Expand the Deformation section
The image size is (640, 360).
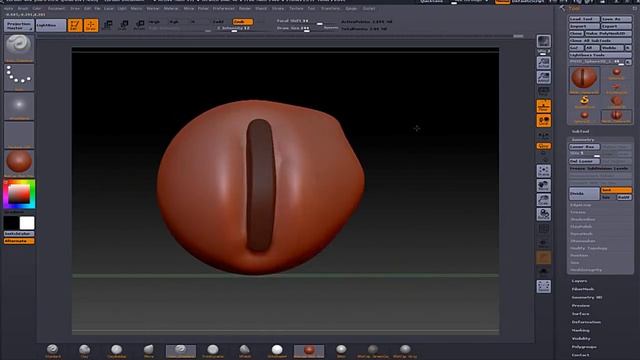click(586, 322)
